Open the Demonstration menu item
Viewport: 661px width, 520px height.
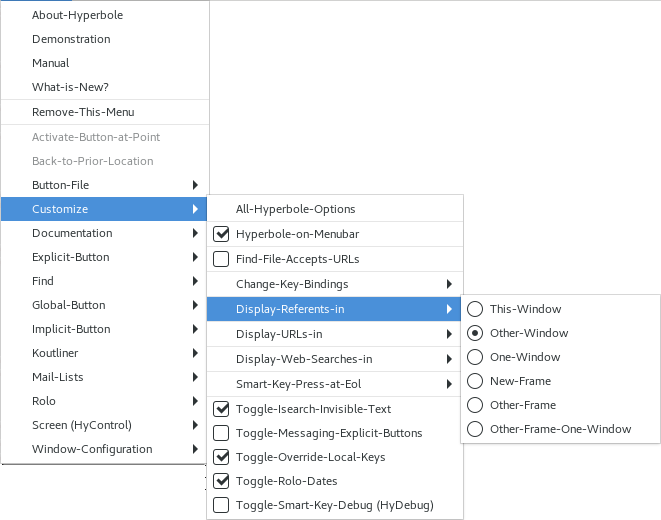click(x=71, y=39)
